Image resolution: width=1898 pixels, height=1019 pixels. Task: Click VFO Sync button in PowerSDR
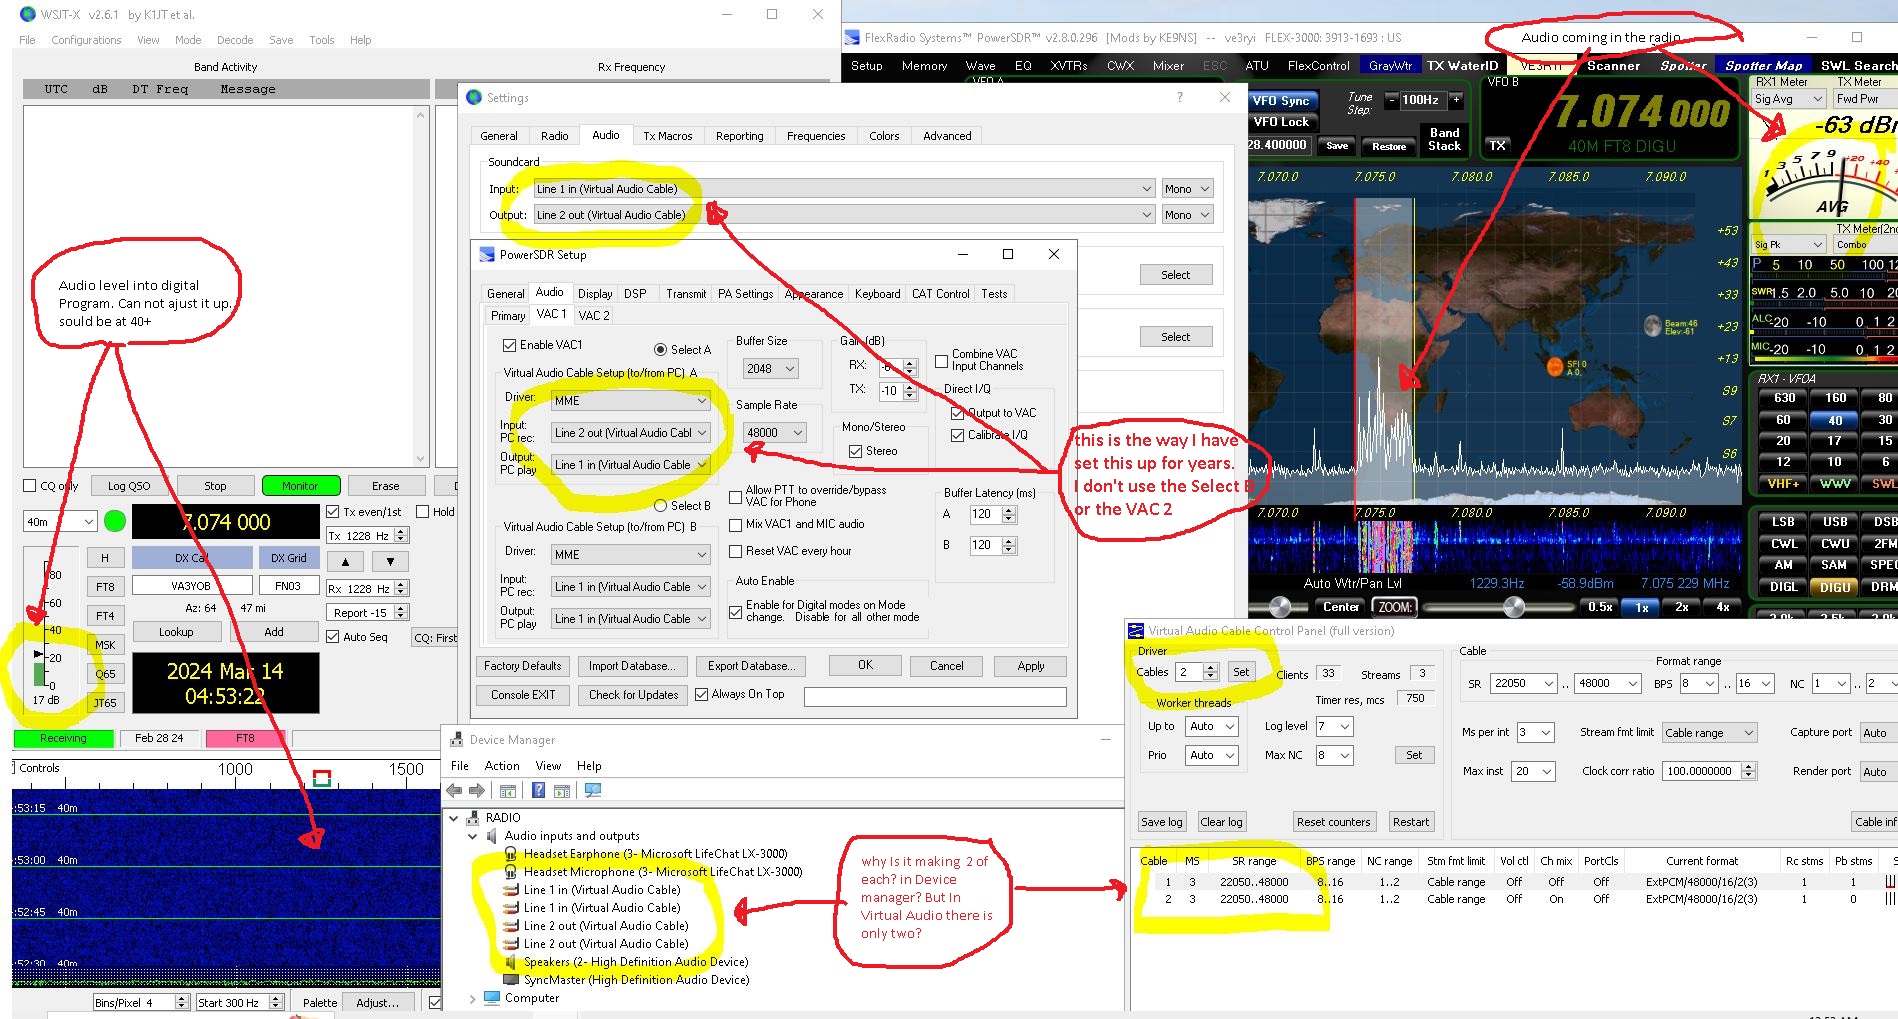(1281, 101)
